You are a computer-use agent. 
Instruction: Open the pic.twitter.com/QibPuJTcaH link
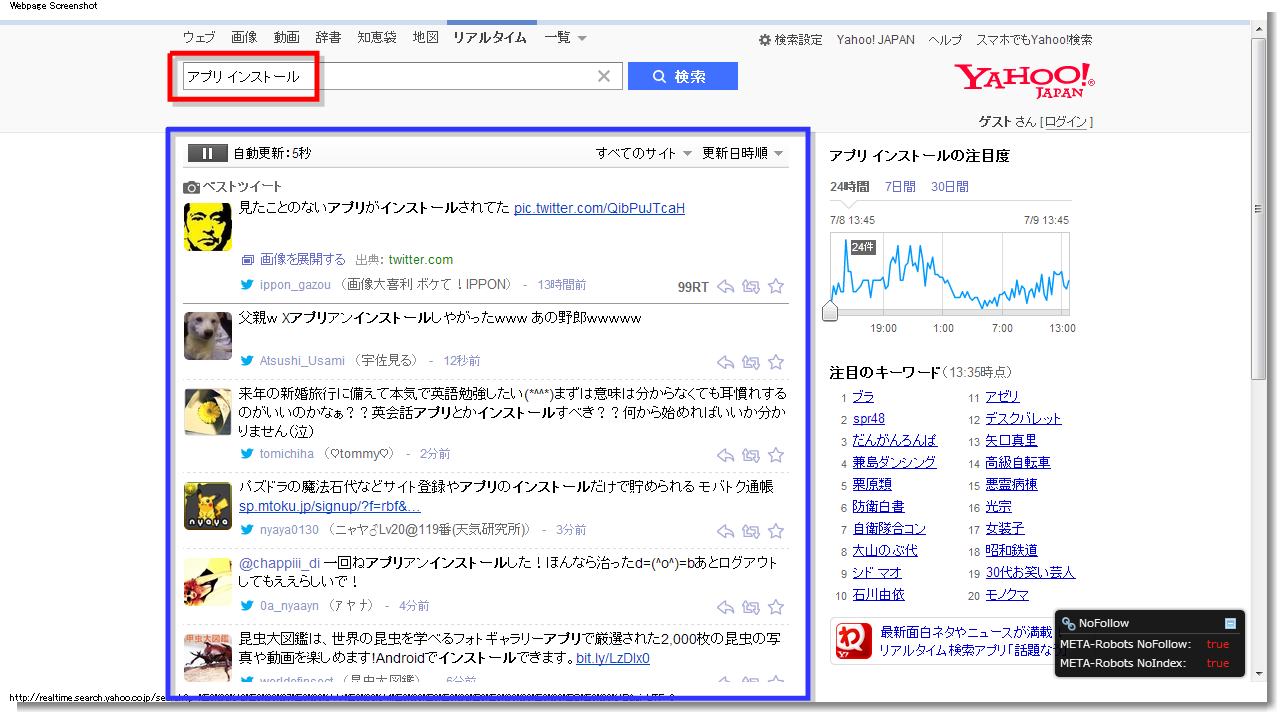point(599,208)
